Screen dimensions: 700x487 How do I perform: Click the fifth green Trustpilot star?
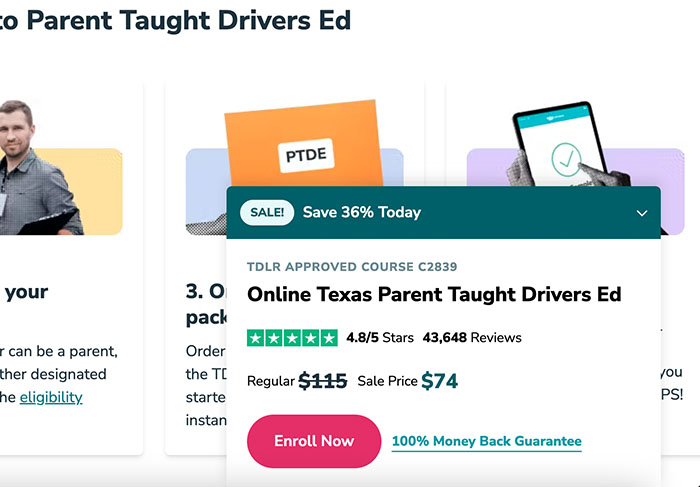[x=328, y=338]
